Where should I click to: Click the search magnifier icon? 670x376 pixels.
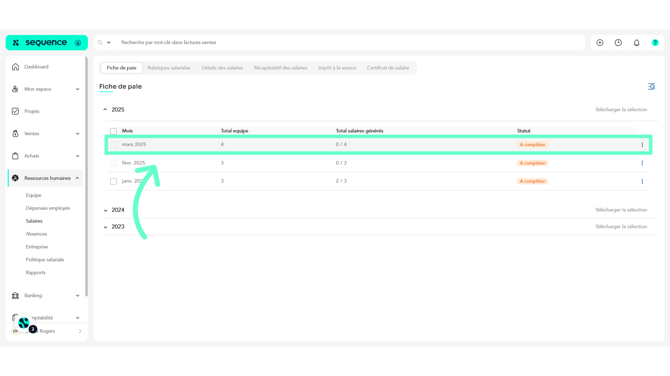click(x=100, y=43)
